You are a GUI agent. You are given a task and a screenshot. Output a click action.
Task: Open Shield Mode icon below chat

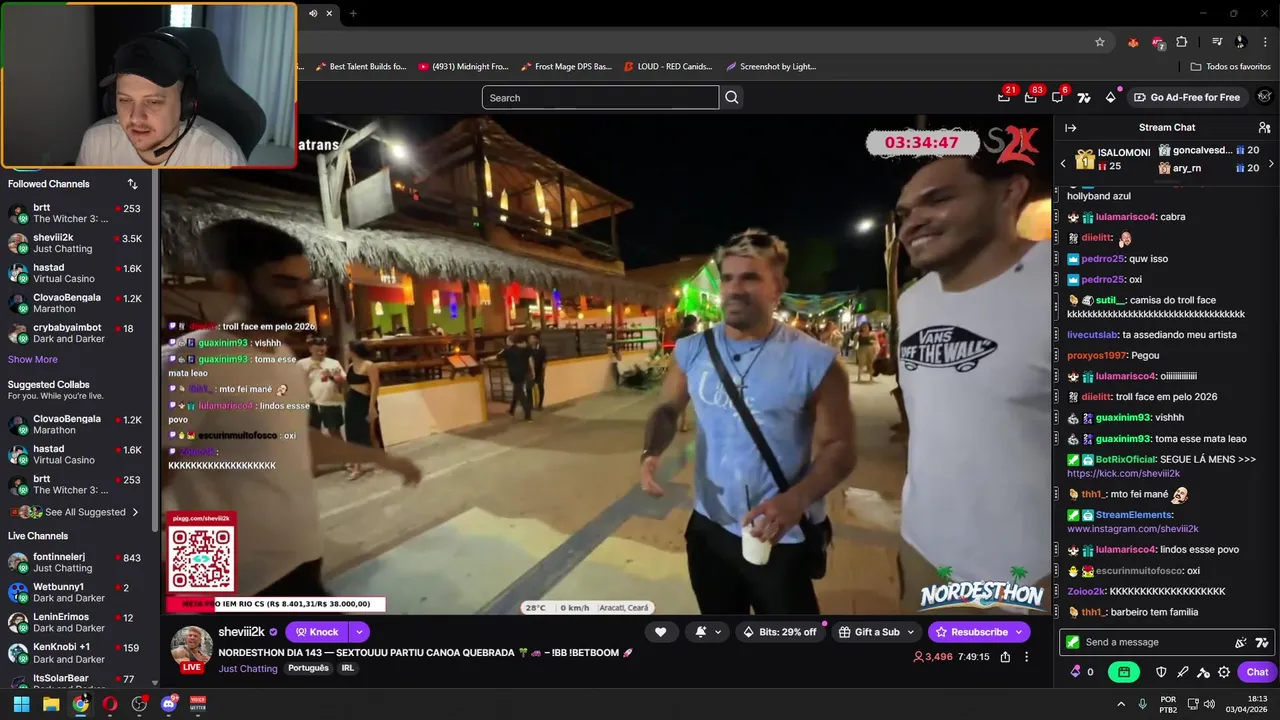1161,672
